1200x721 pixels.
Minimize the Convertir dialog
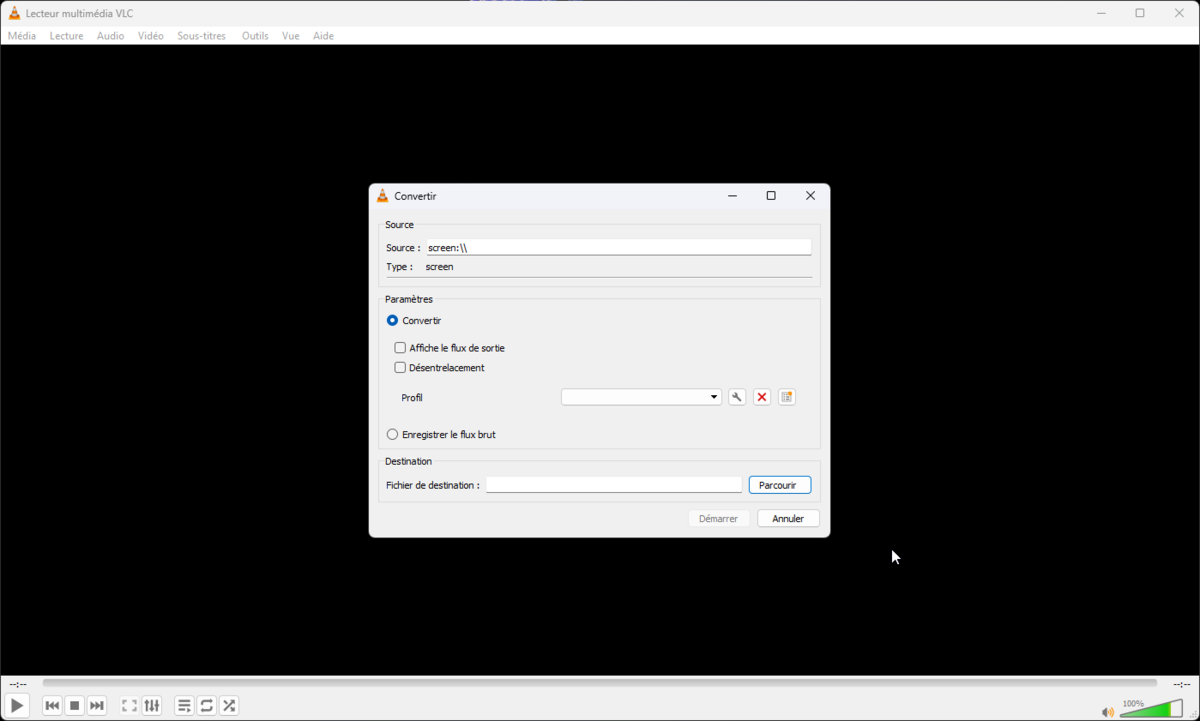(x=733, y=196)
